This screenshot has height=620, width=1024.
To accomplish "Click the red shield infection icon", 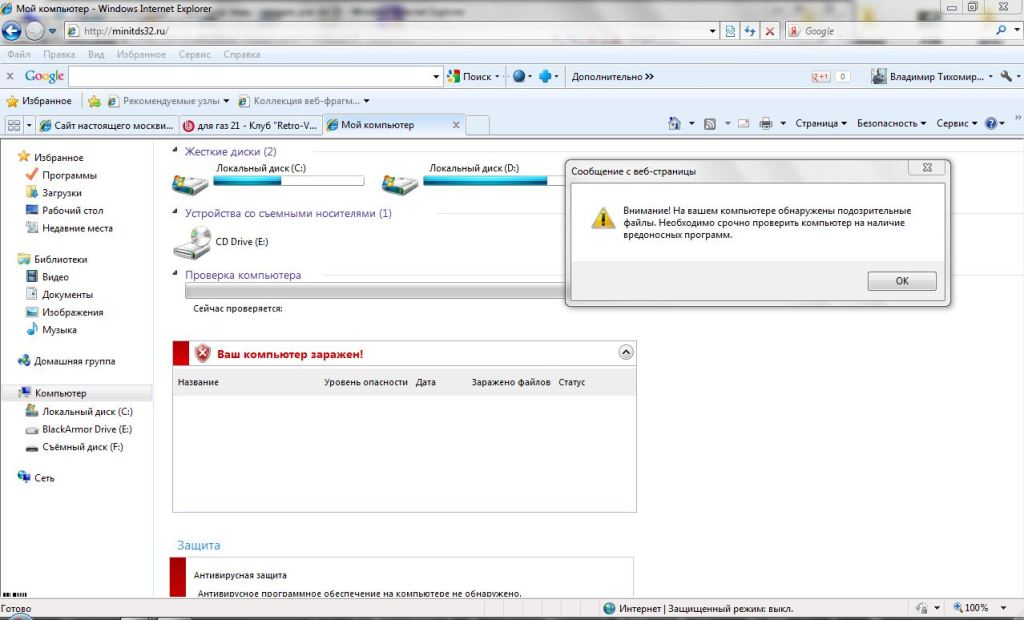I will pyautogui.click(x=203, y=353).
